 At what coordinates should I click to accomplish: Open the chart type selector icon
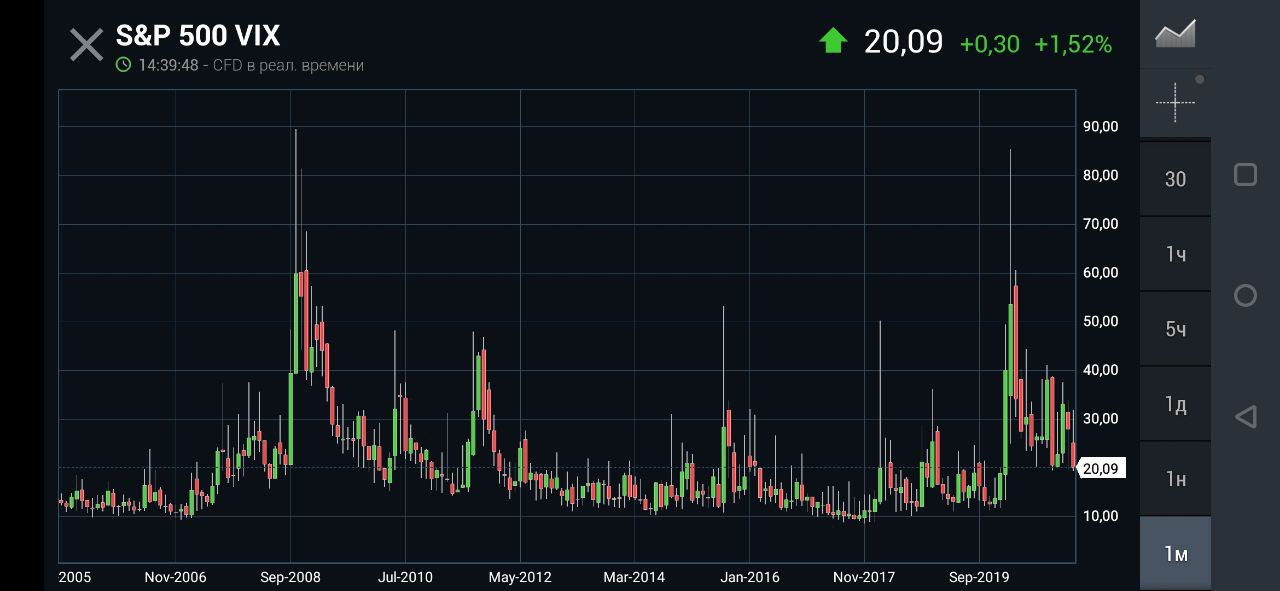point(1175,35)
